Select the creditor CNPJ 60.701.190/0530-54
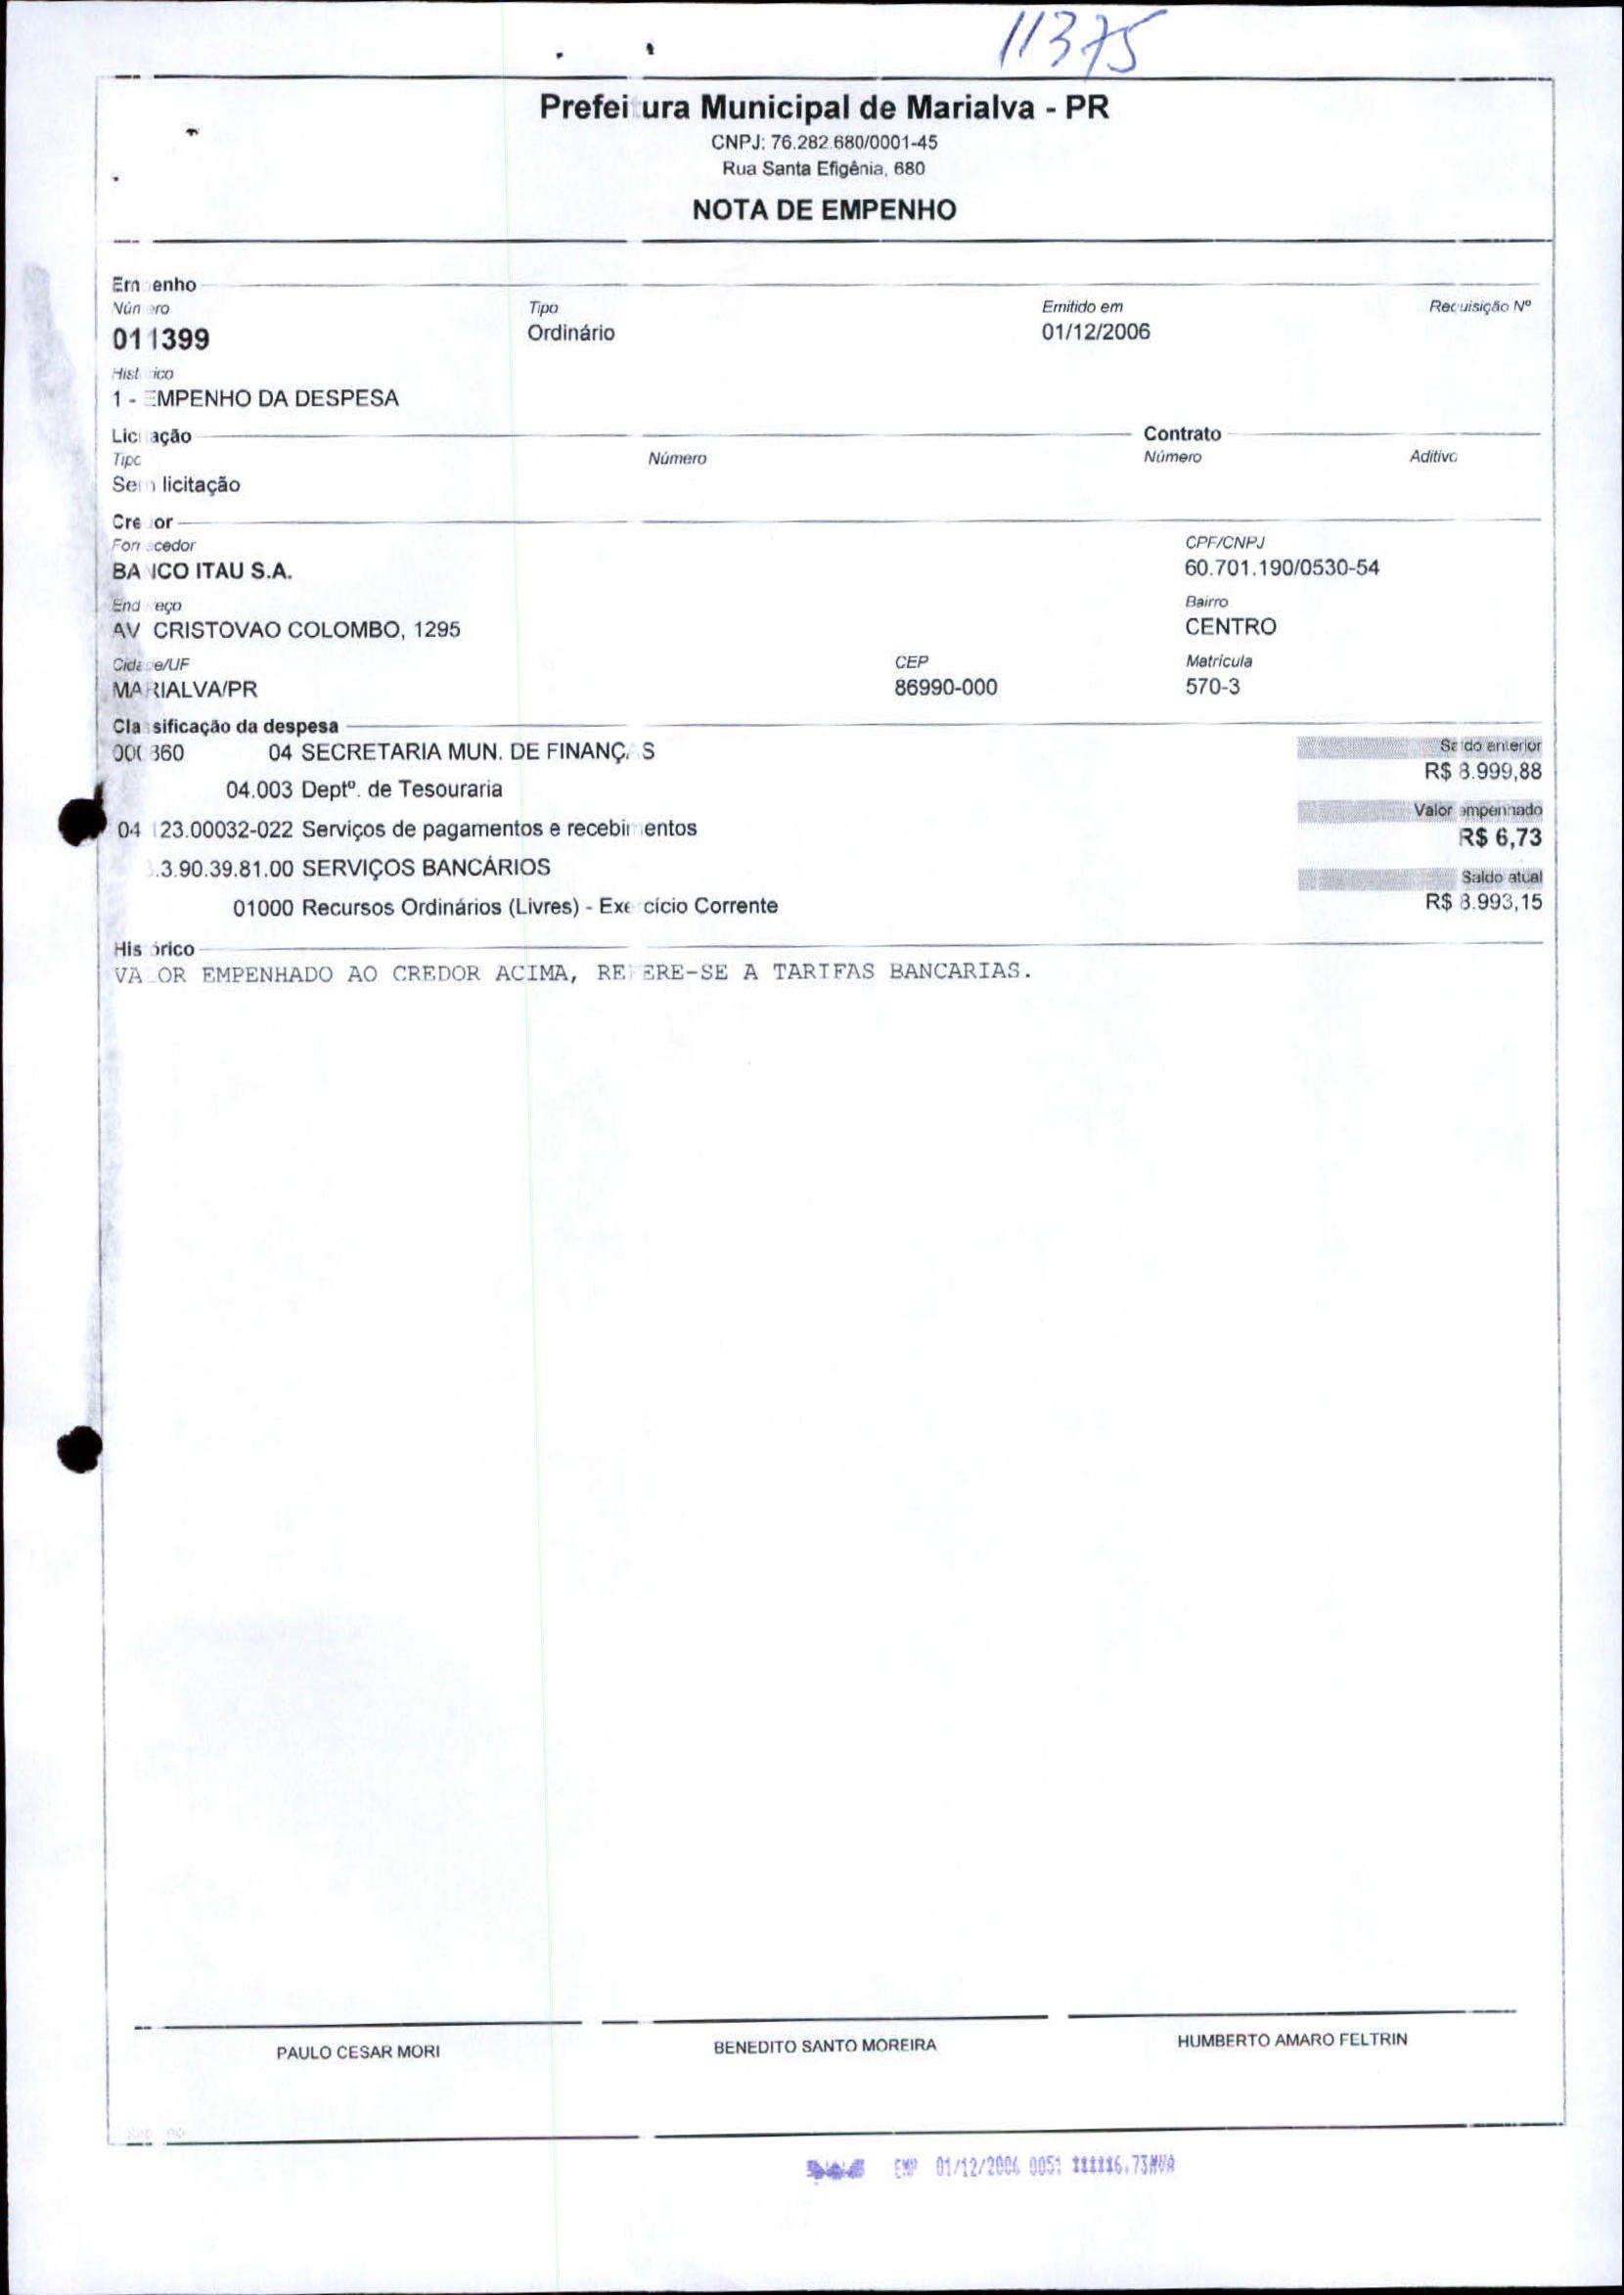 (x=1281, y=568)
